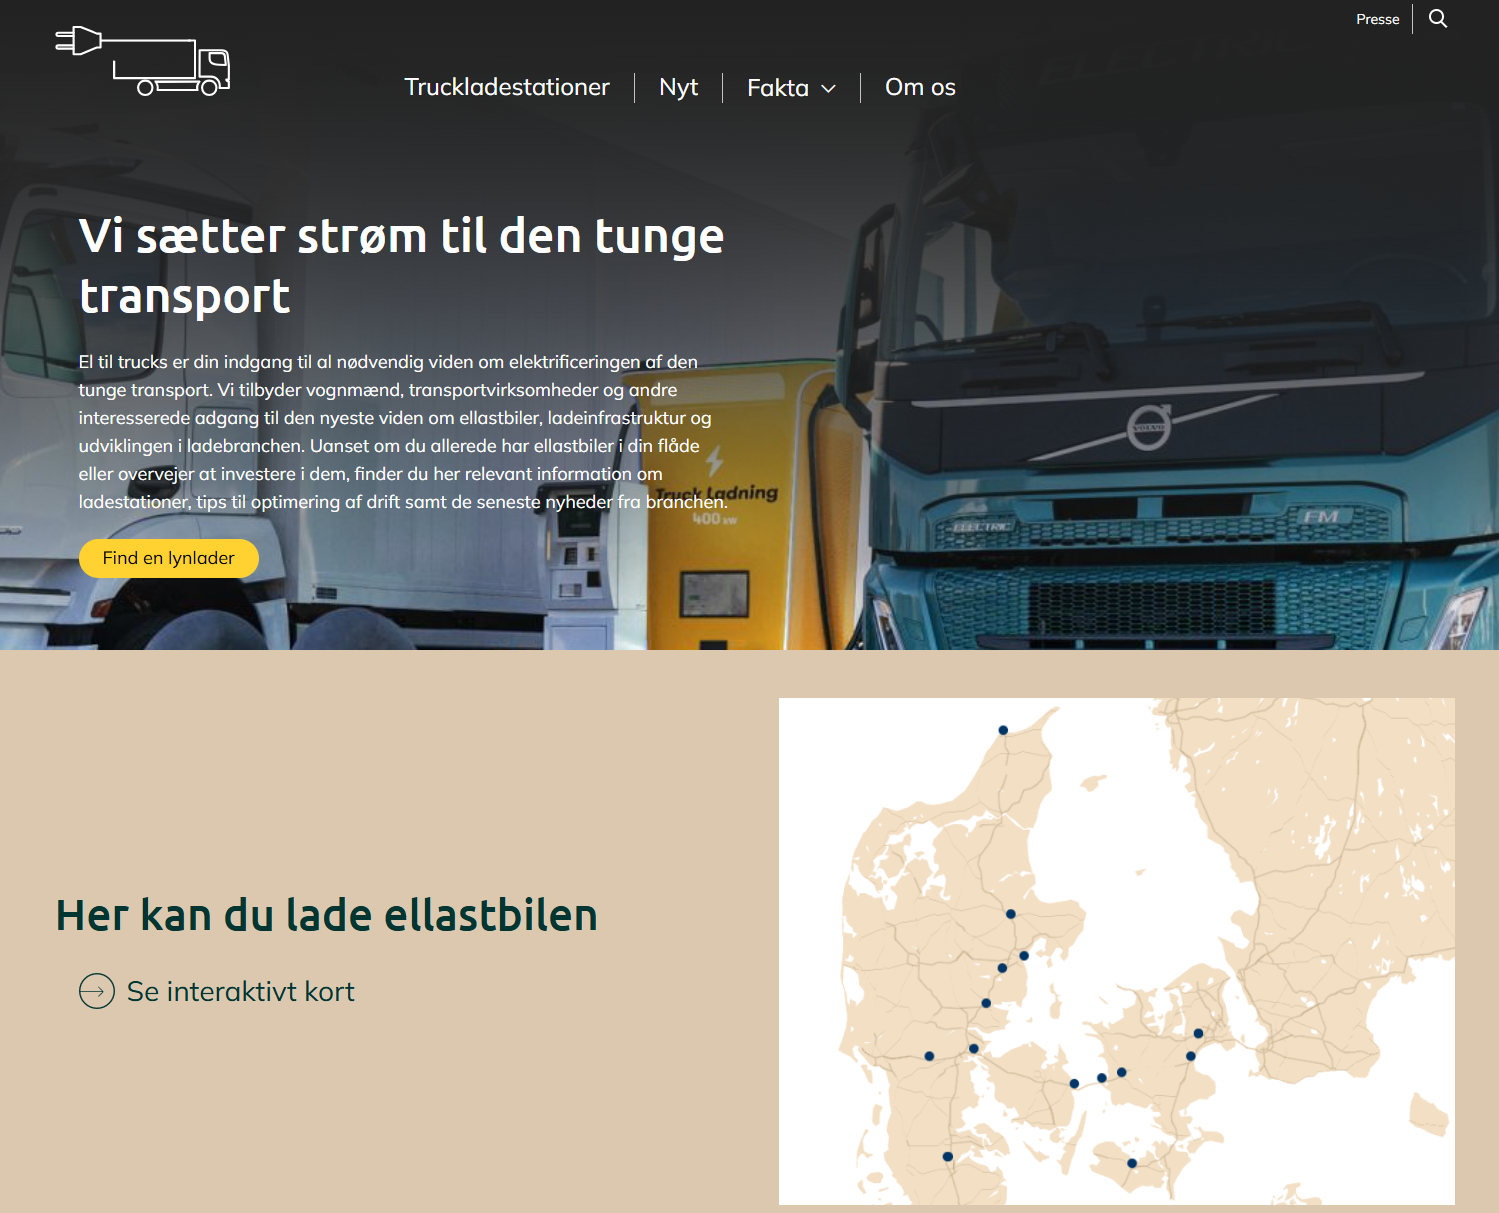
Task: Click the electric truck logo icon
Action: click(143, 61)
